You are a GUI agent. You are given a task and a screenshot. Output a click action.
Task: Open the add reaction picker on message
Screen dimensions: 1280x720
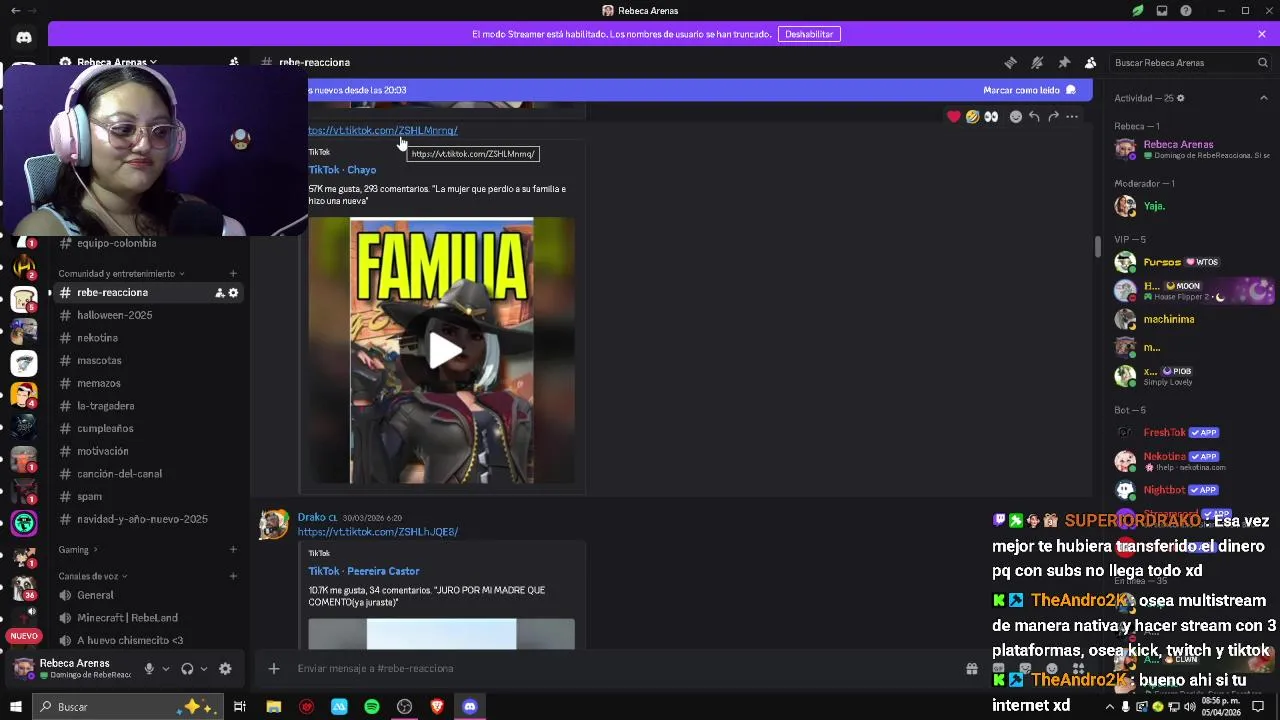coord(1016,117)
